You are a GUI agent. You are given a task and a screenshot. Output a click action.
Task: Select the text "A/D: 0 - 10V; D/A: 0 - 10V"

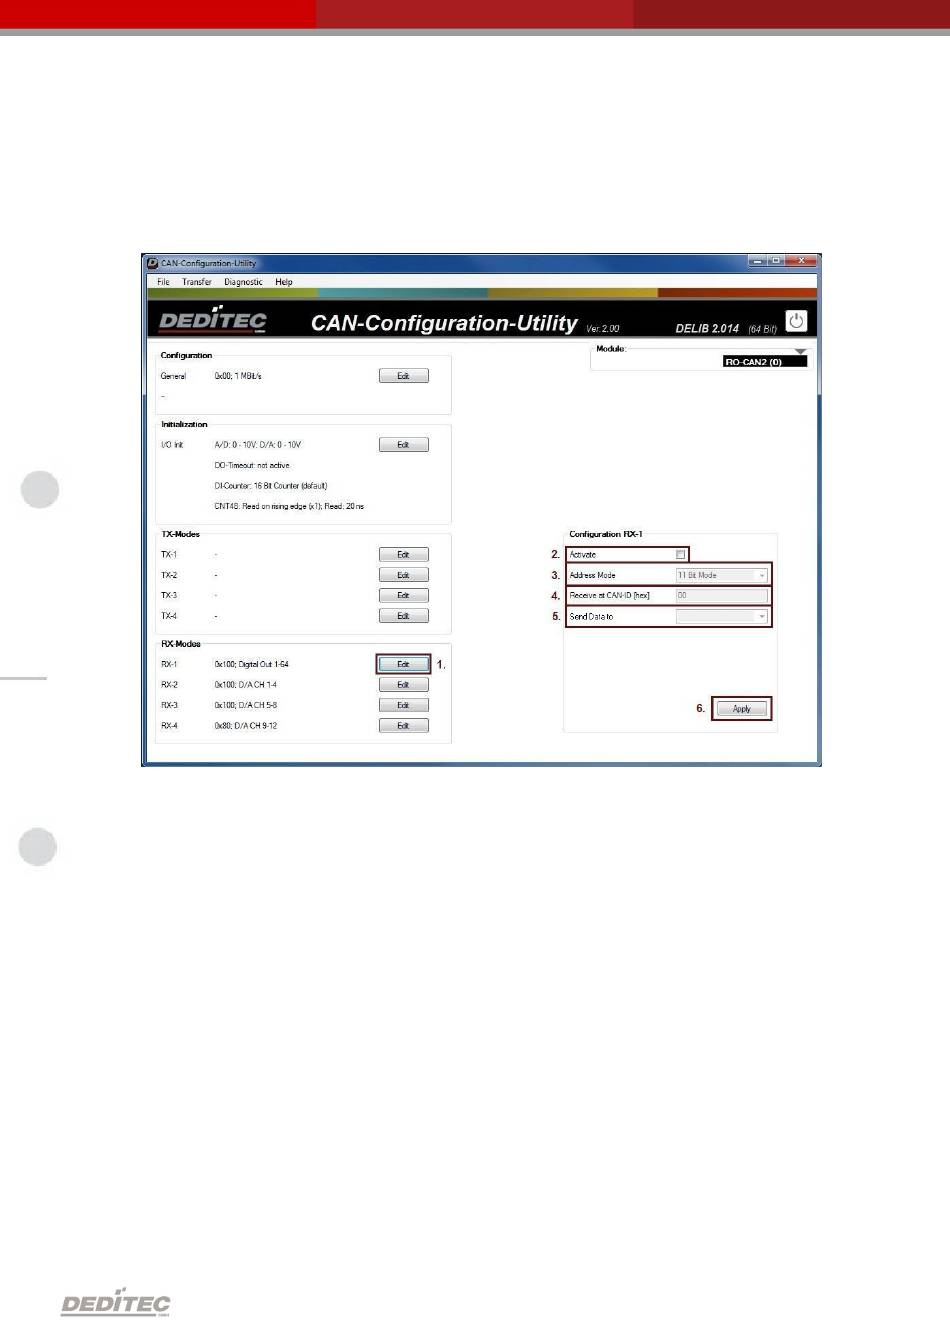258,445
